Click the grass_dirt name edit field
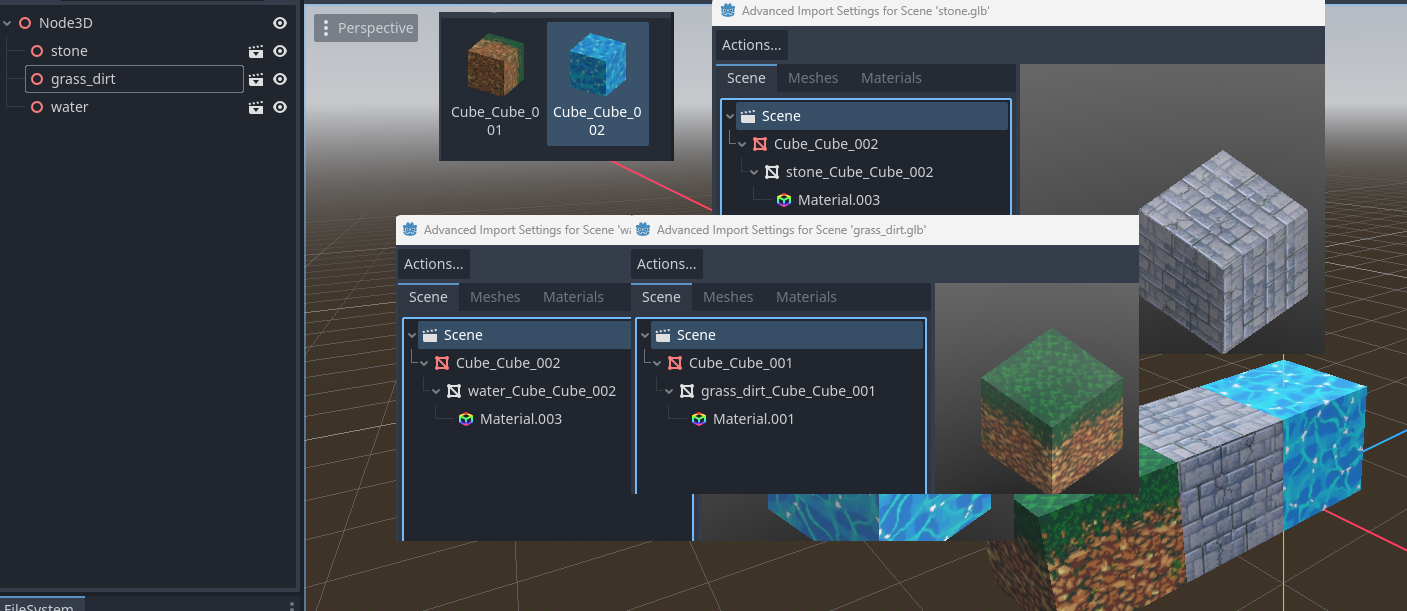The height and width of the screenshot is (611, 1407). coord(134,79)
